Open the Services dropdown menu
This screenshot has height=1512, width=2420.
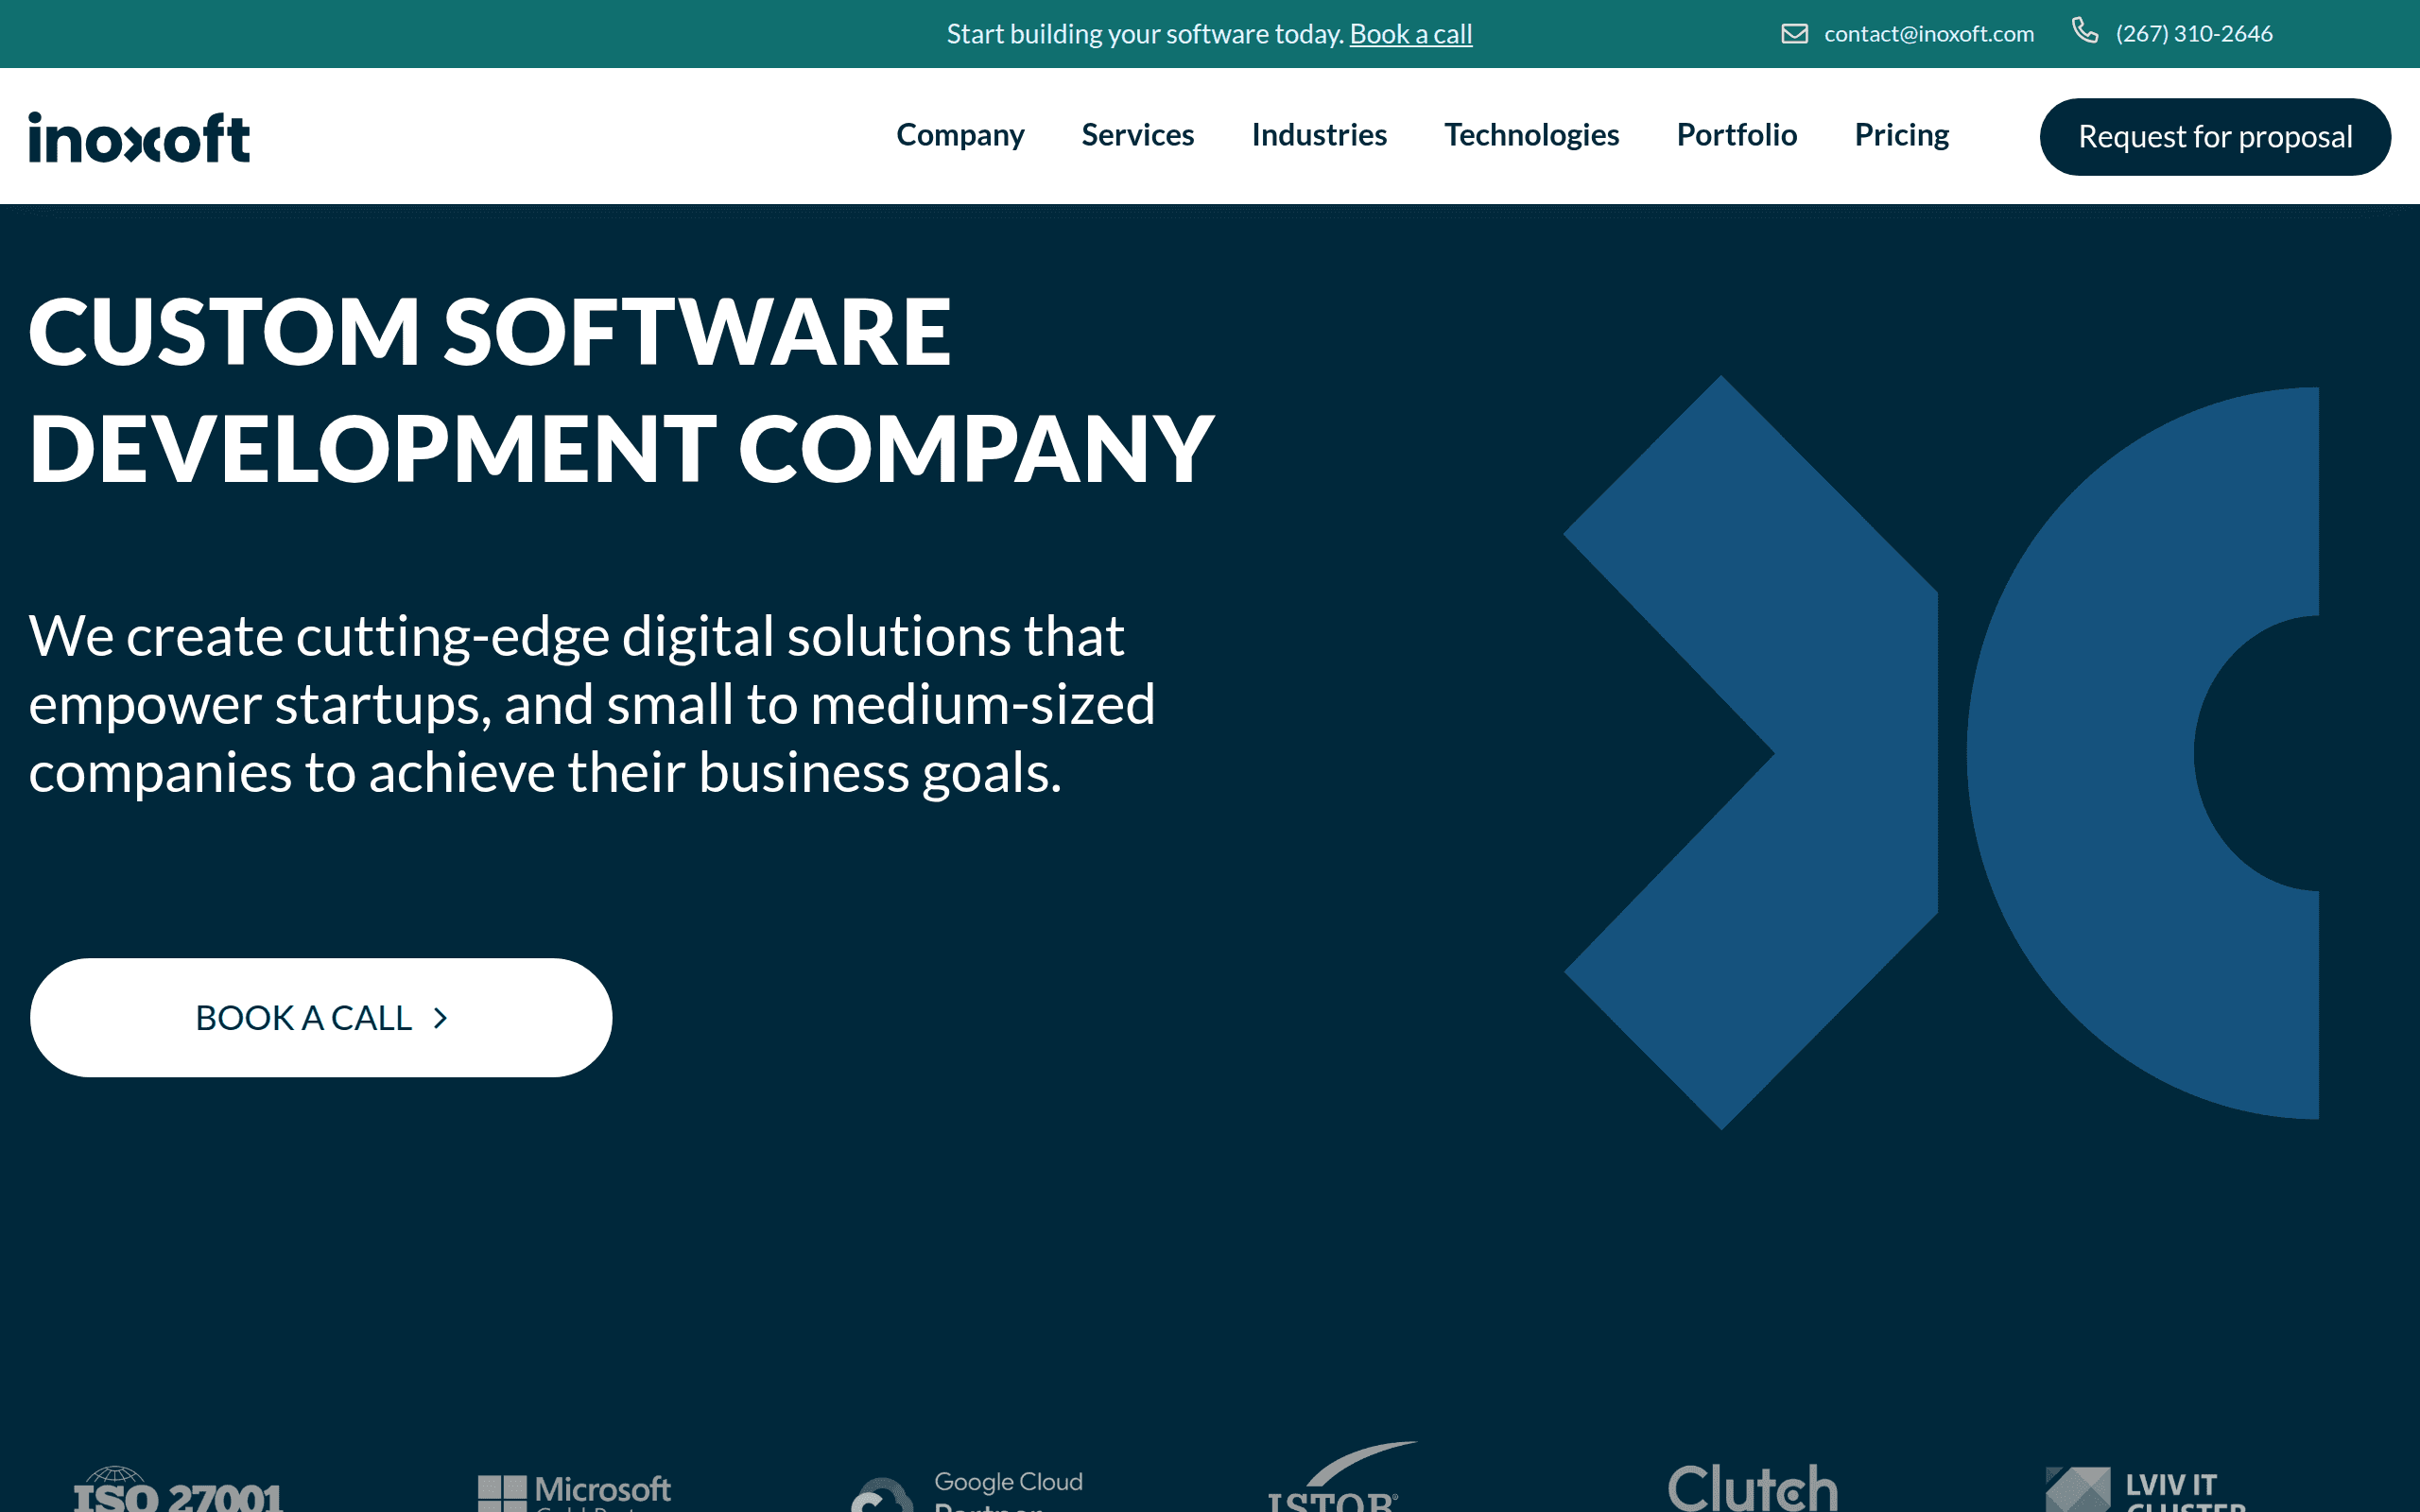tap(1137, 136)
